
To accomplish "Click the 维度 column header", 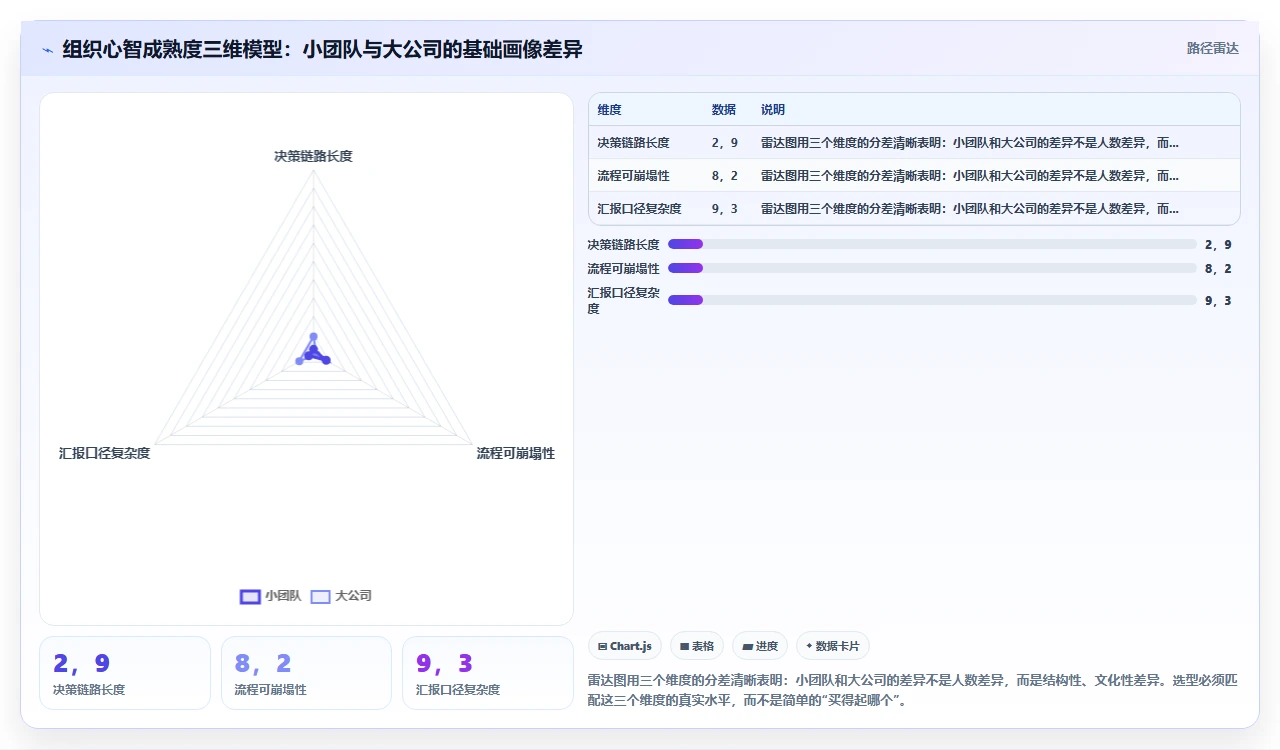I will 609,110.
